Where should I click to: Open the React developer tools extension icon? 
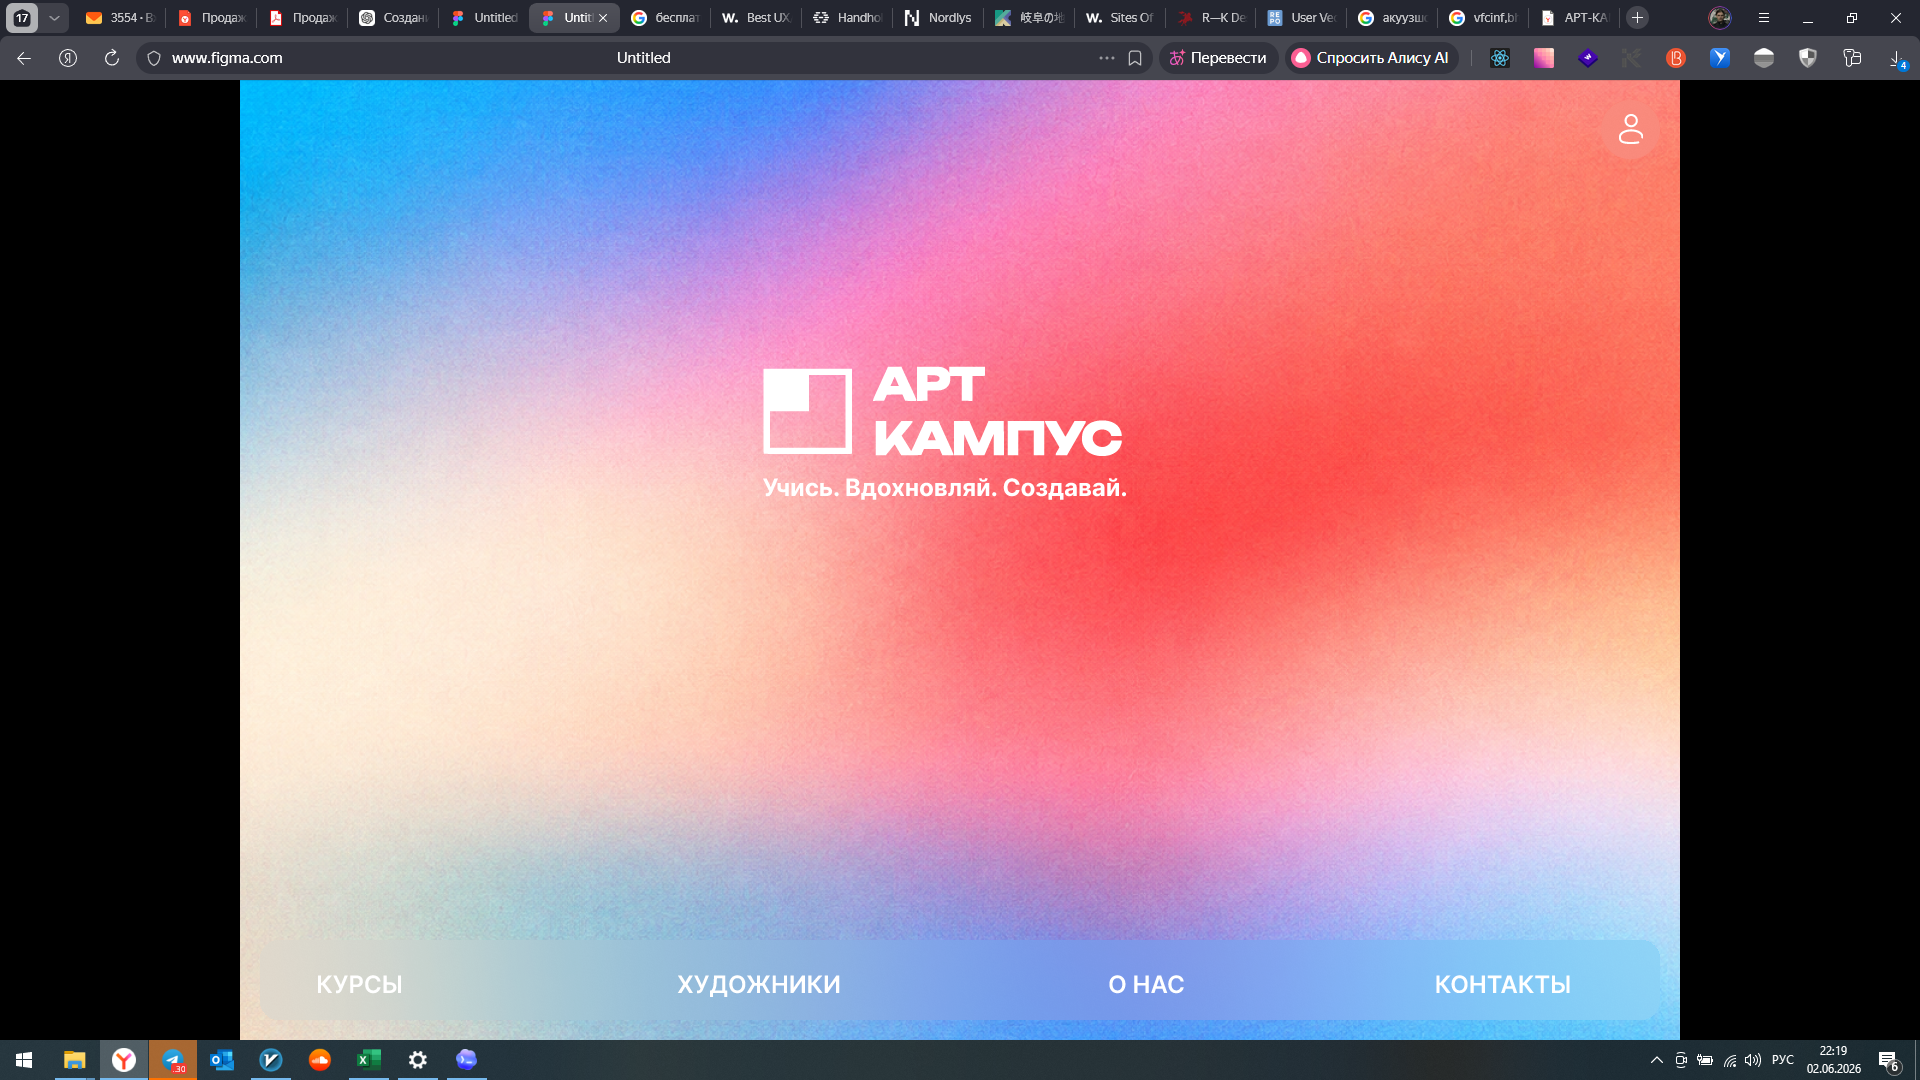(x=1499, y=58)
